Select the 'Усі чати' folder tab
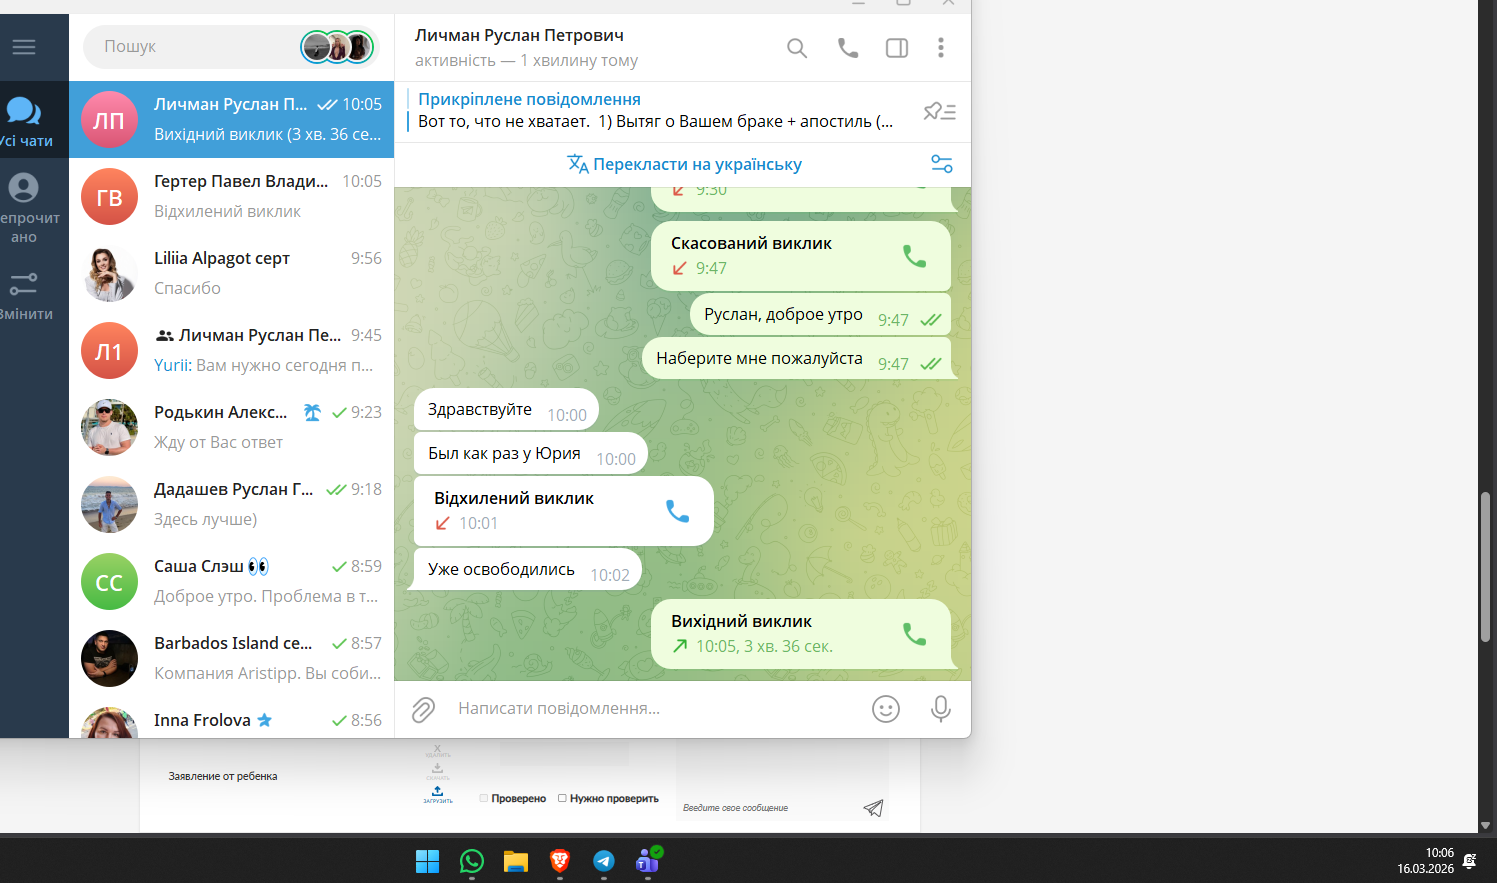This screenshot has height=883, width=1497. (27, 120)
